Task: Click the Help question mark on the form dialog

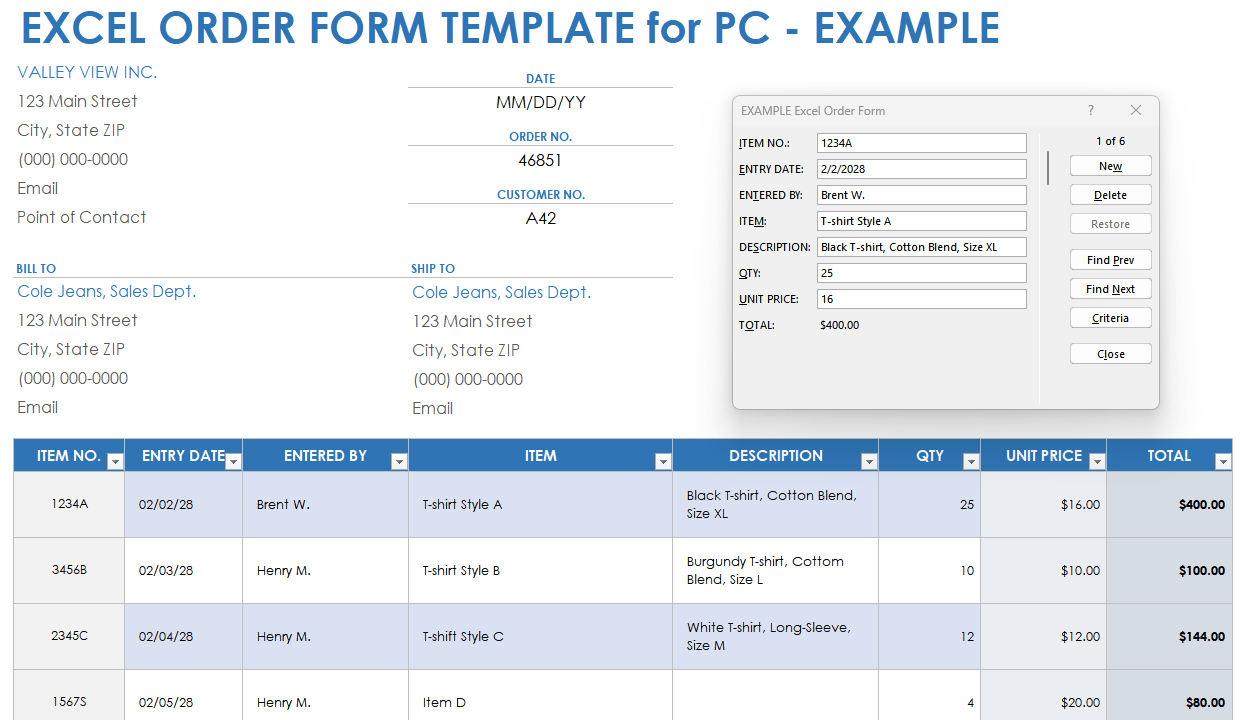Action: tap(1090, 110)
